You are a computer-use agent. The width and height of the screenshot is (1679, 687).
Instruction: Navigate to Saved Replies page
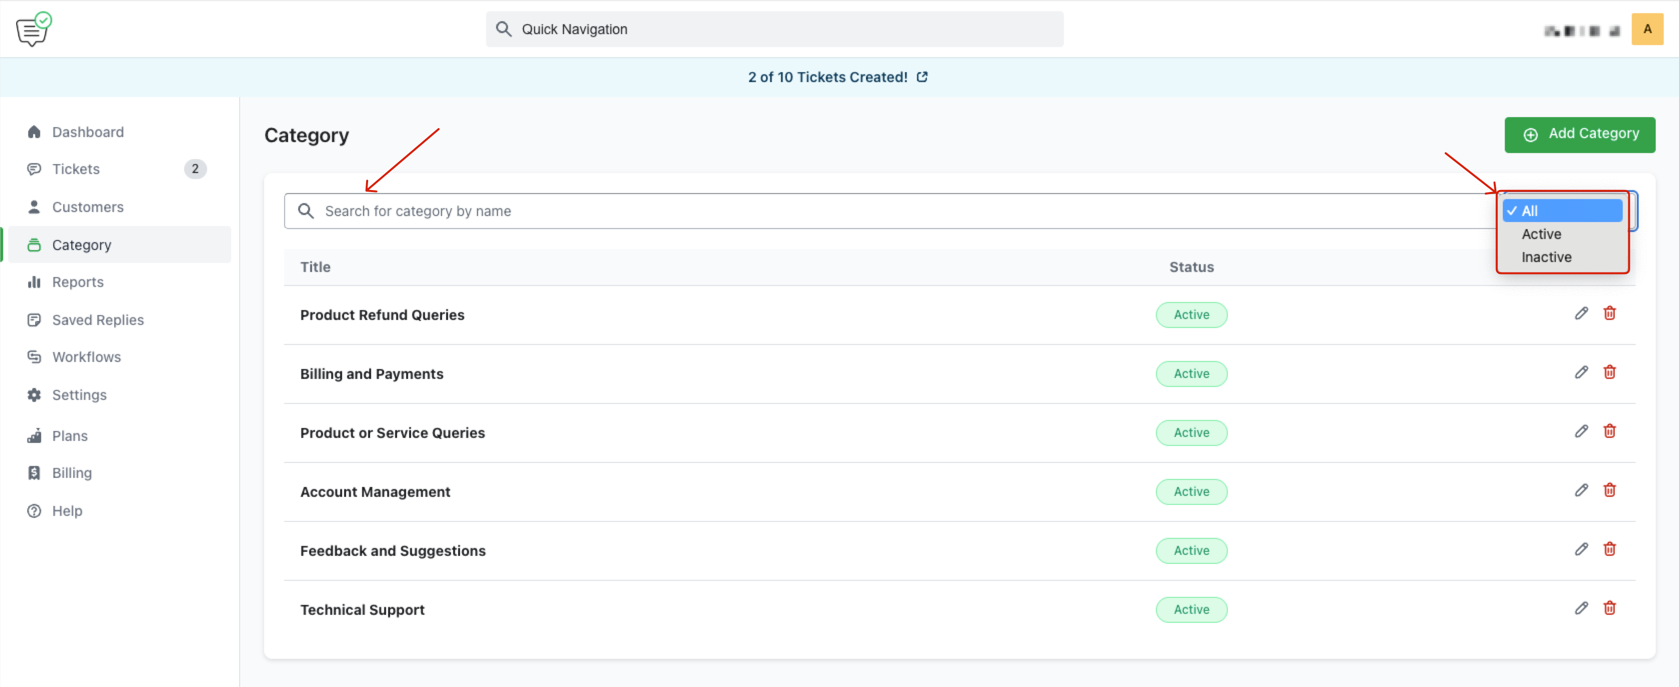(97, 320)
